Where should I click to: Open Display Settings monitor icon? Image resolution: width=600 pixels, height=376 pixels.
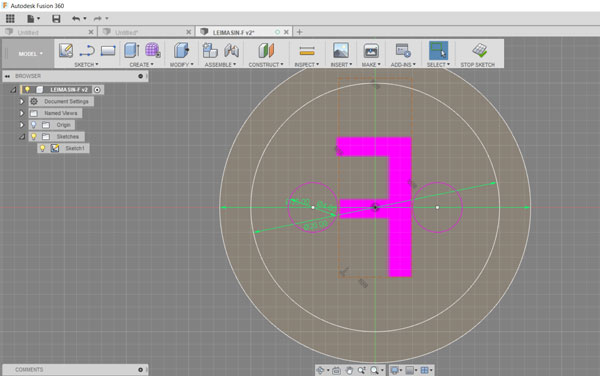[394, 370]
